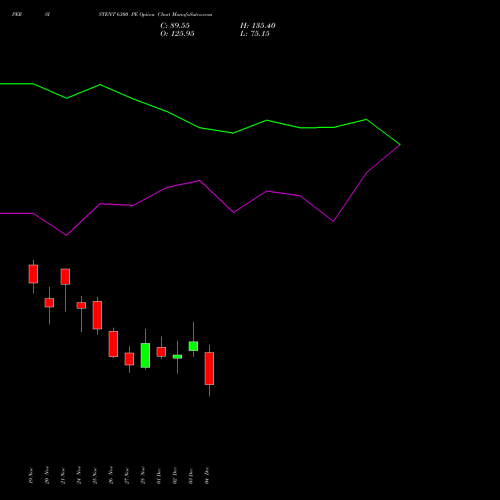Click the thin green candlestick for 02 Dec
Screen dimensions: 500x500
pyautogui.click(x=177, y=357)
